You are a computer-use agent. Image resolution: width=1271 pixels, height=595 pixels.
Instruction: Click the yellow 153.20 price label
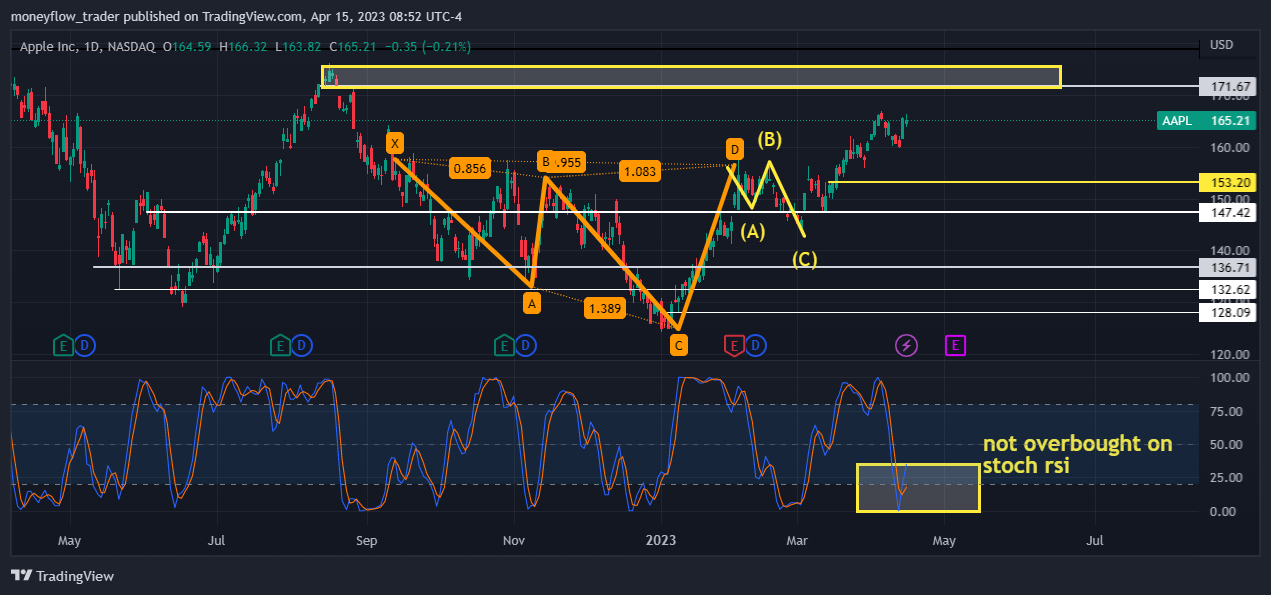click(x=1227, y=182)
